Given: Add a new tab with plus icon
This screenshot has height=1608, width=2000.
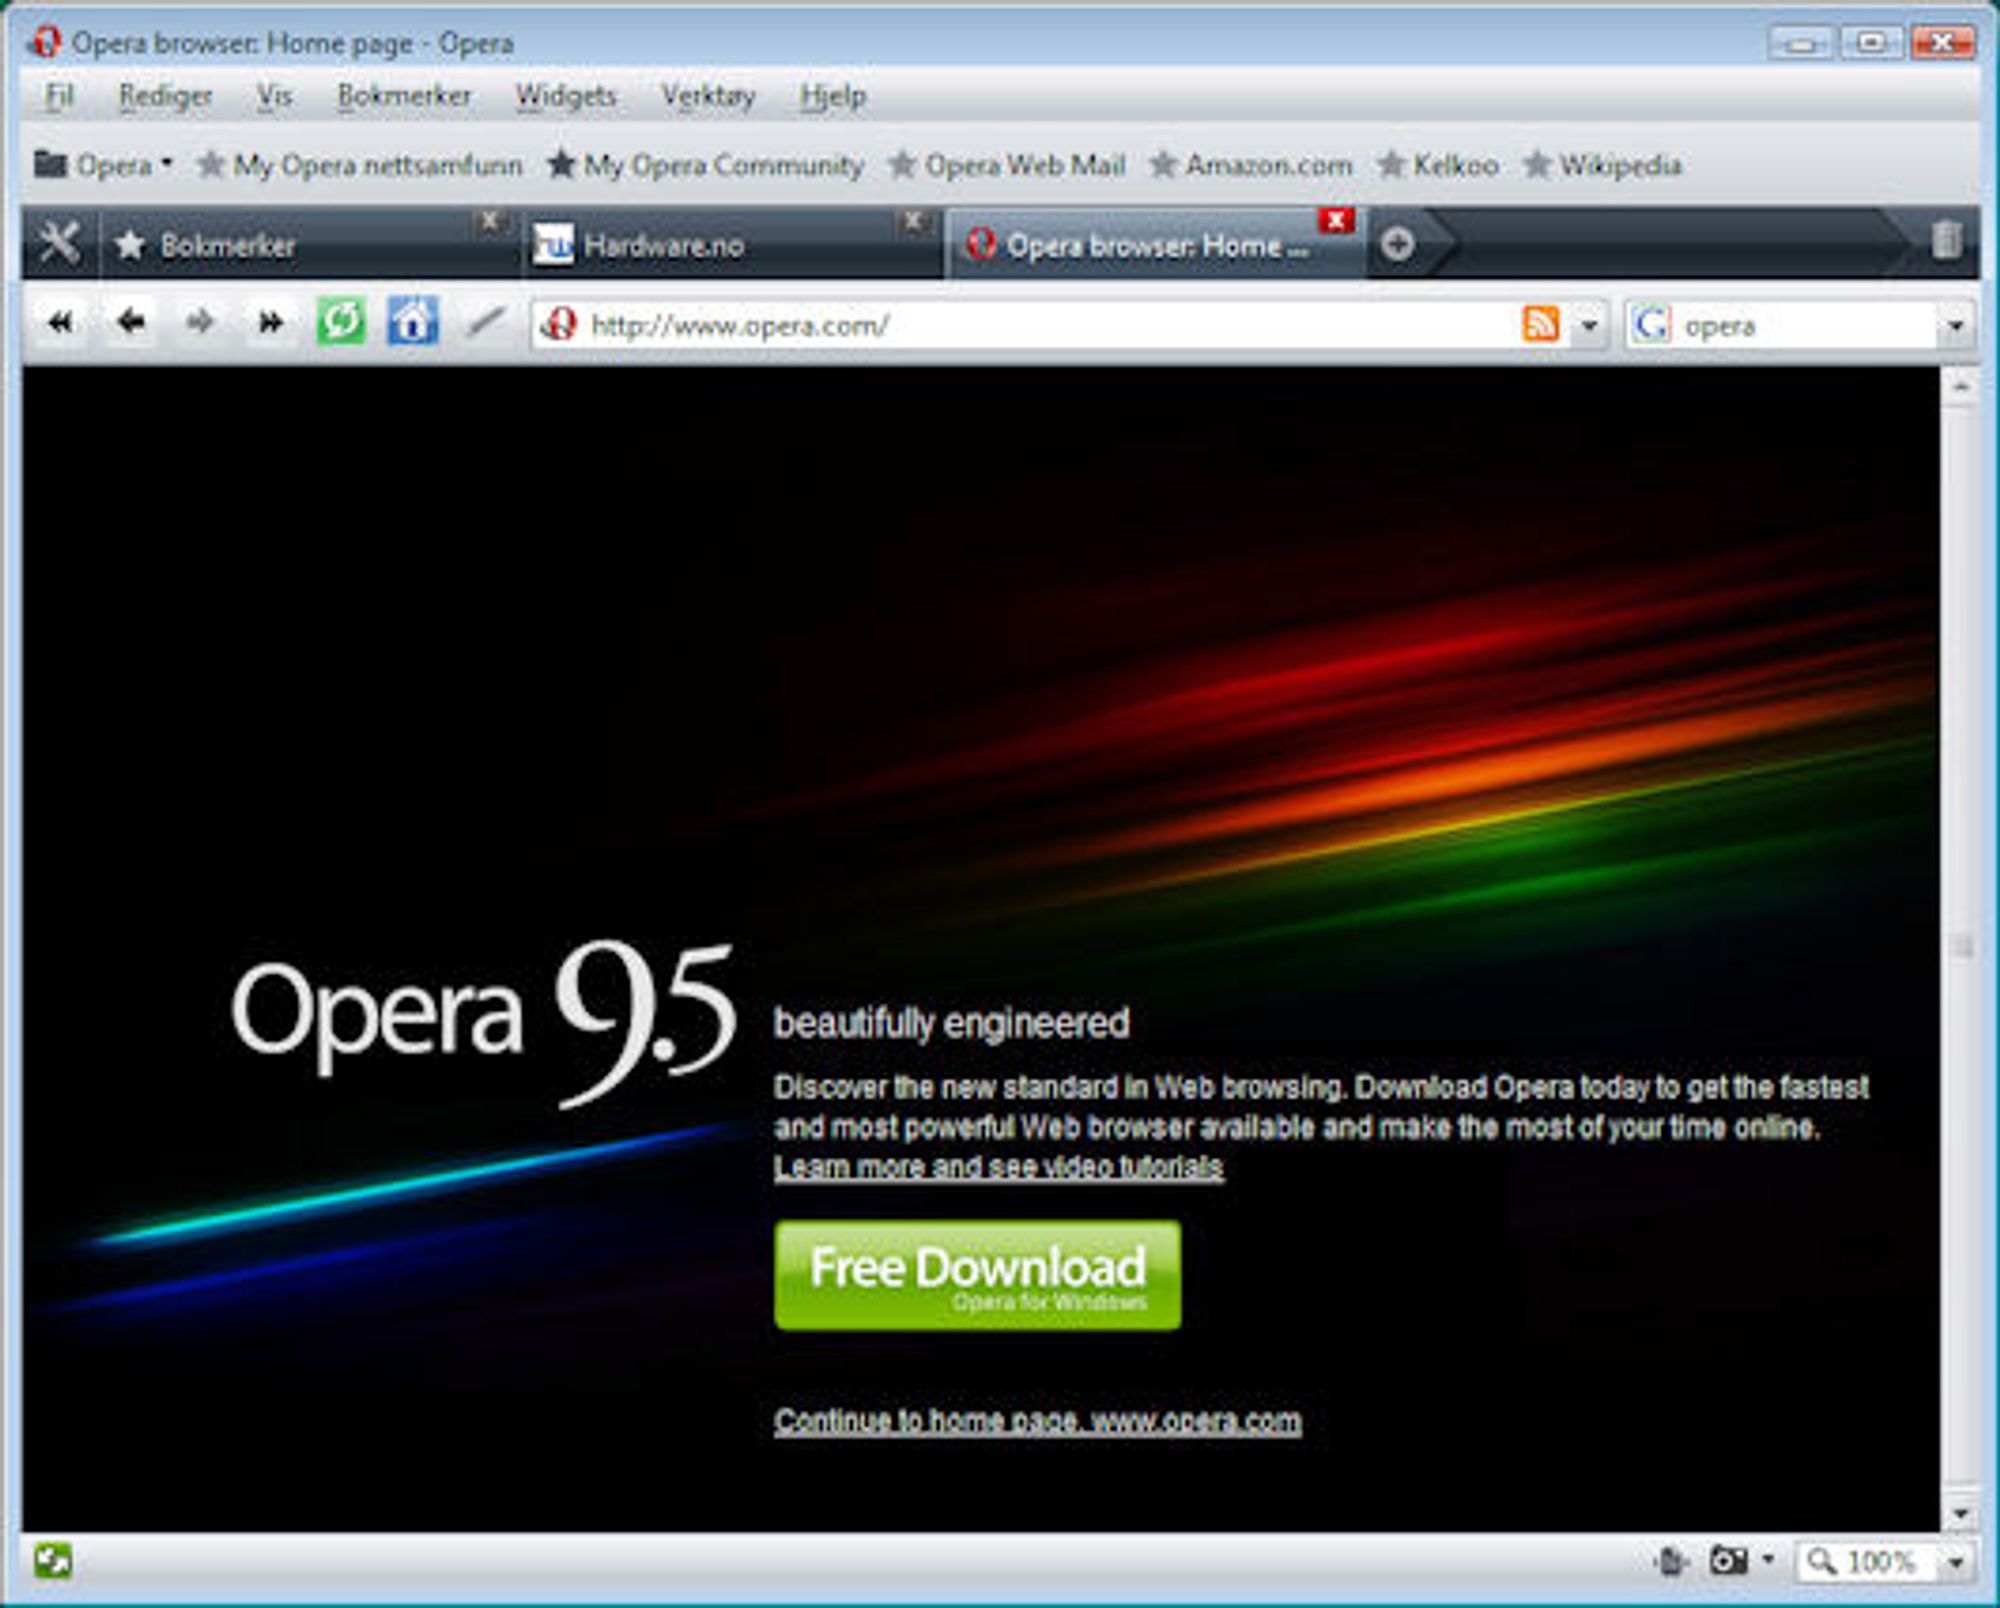Looking at the screenshot, I should point(1397,243).
